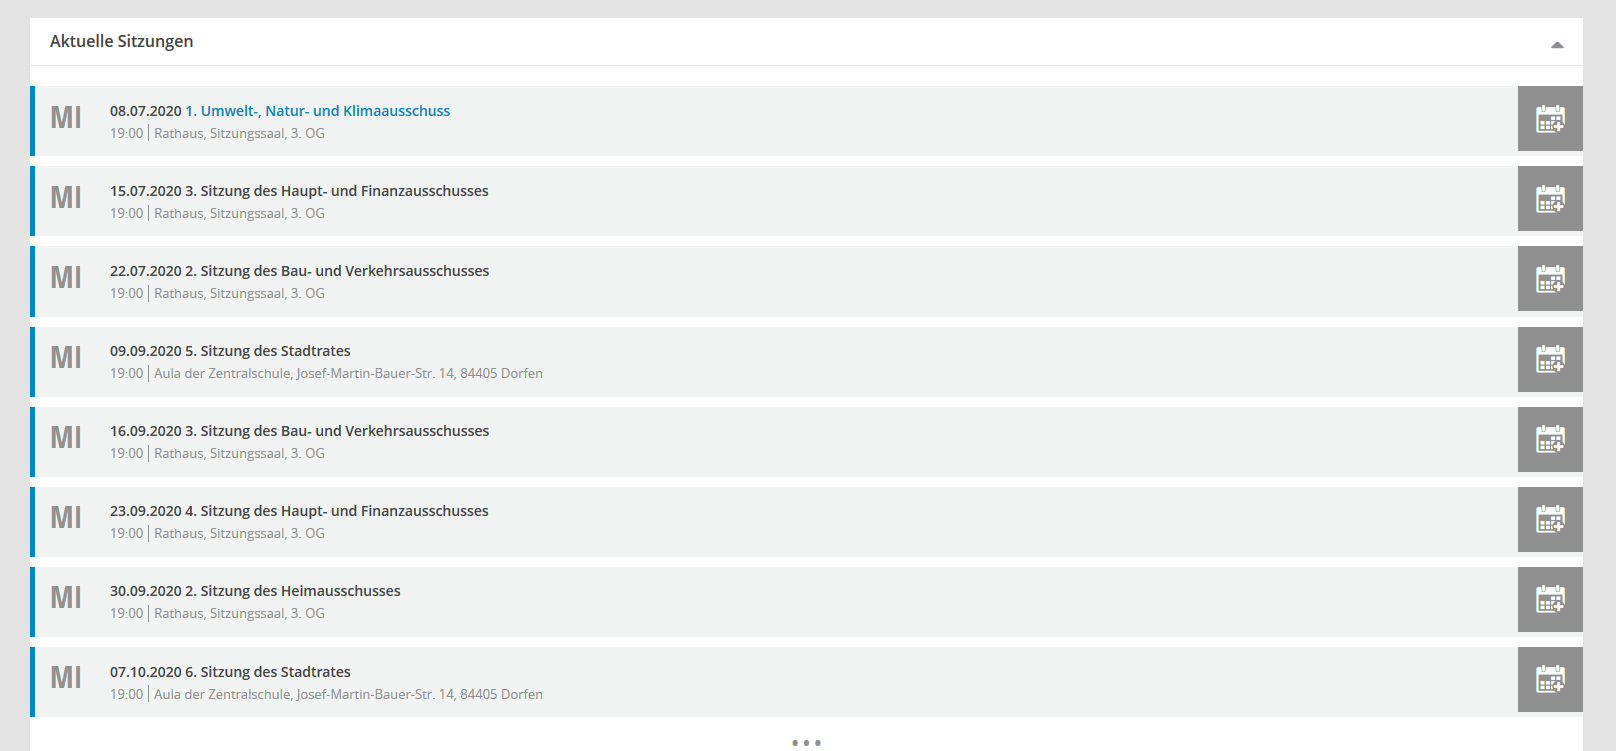Click Rathaus, Sitzungssaal location under 15.07.2020
Viewport: 1616px width, 751px height.
click(239, 213)
